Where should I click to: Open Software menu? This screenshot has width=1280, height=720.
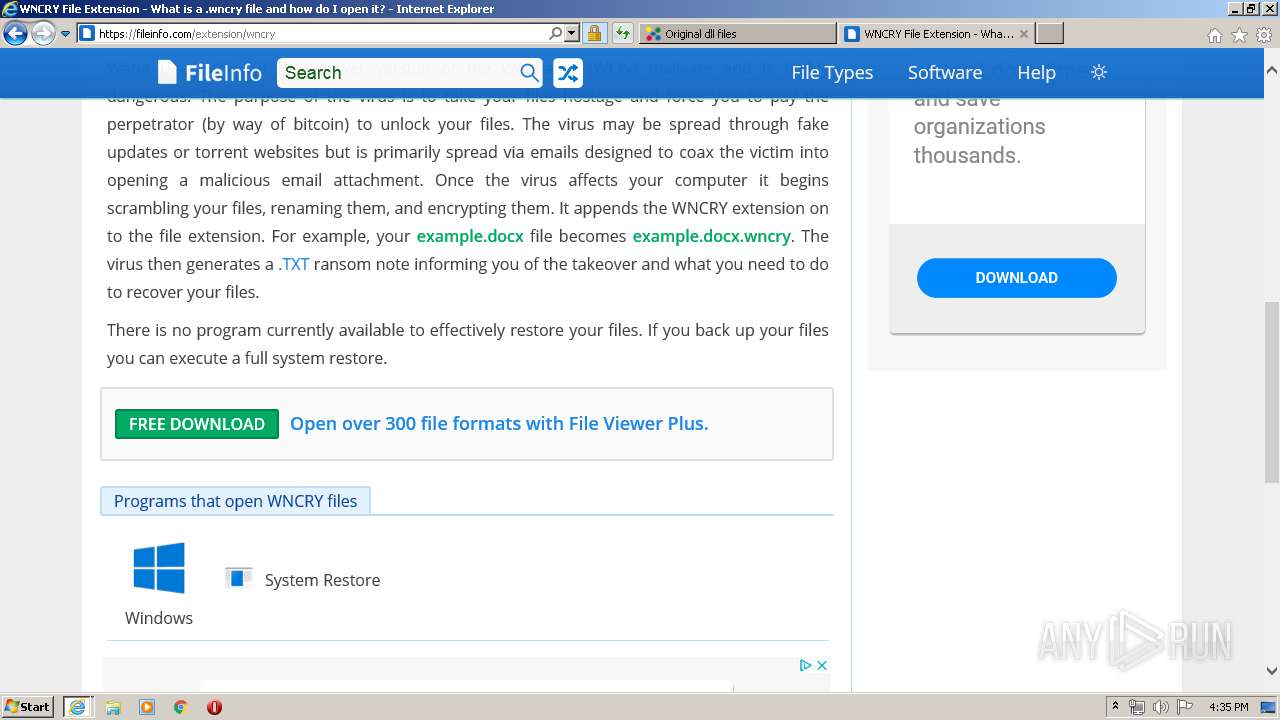click(944, 73)
